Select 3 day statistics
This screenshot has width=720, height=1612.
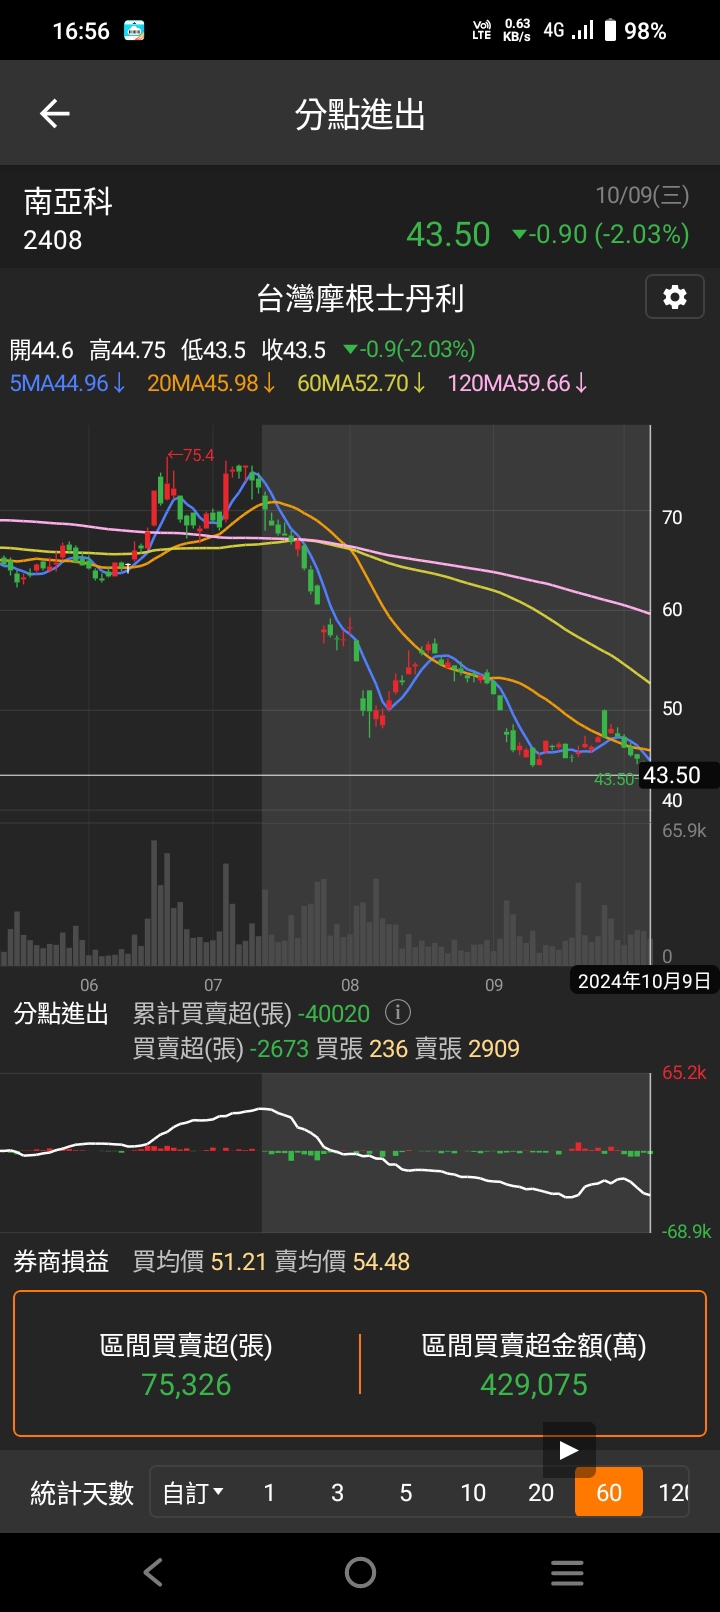coord(337,1493)
